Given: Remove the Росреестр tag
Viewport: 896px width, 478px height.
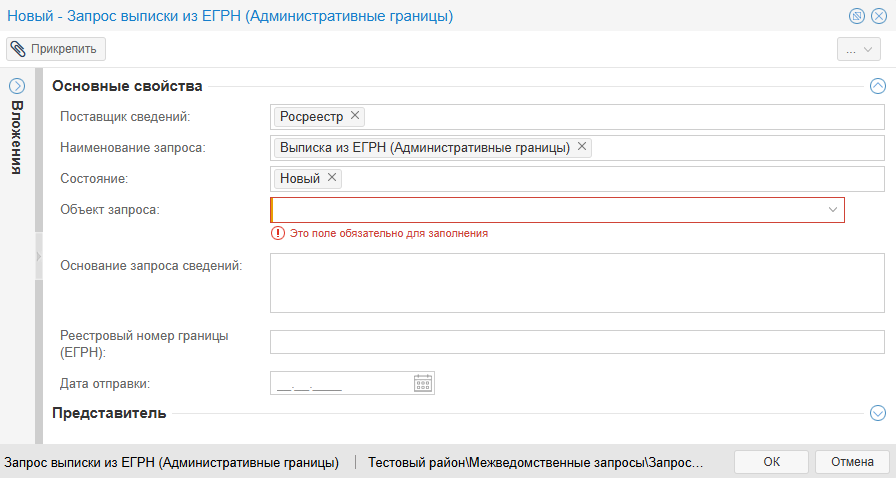Looking at the screenshot, I should point(355,116).
